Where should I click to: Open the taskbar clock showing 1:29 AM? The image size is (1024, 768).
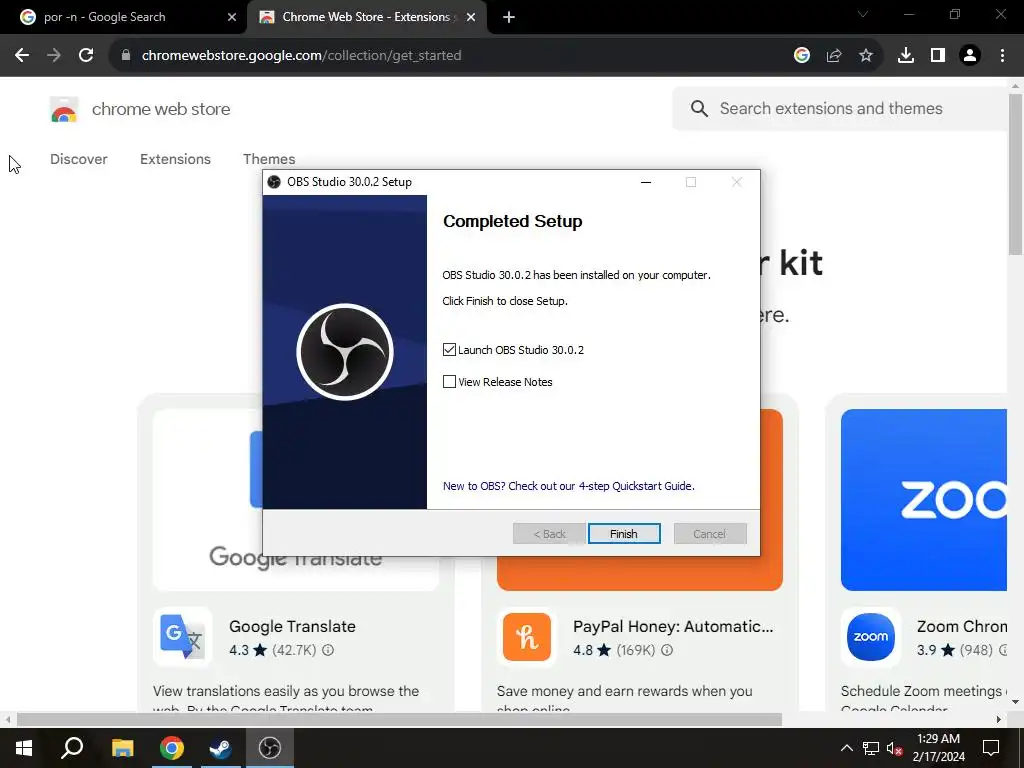point(938,748)
